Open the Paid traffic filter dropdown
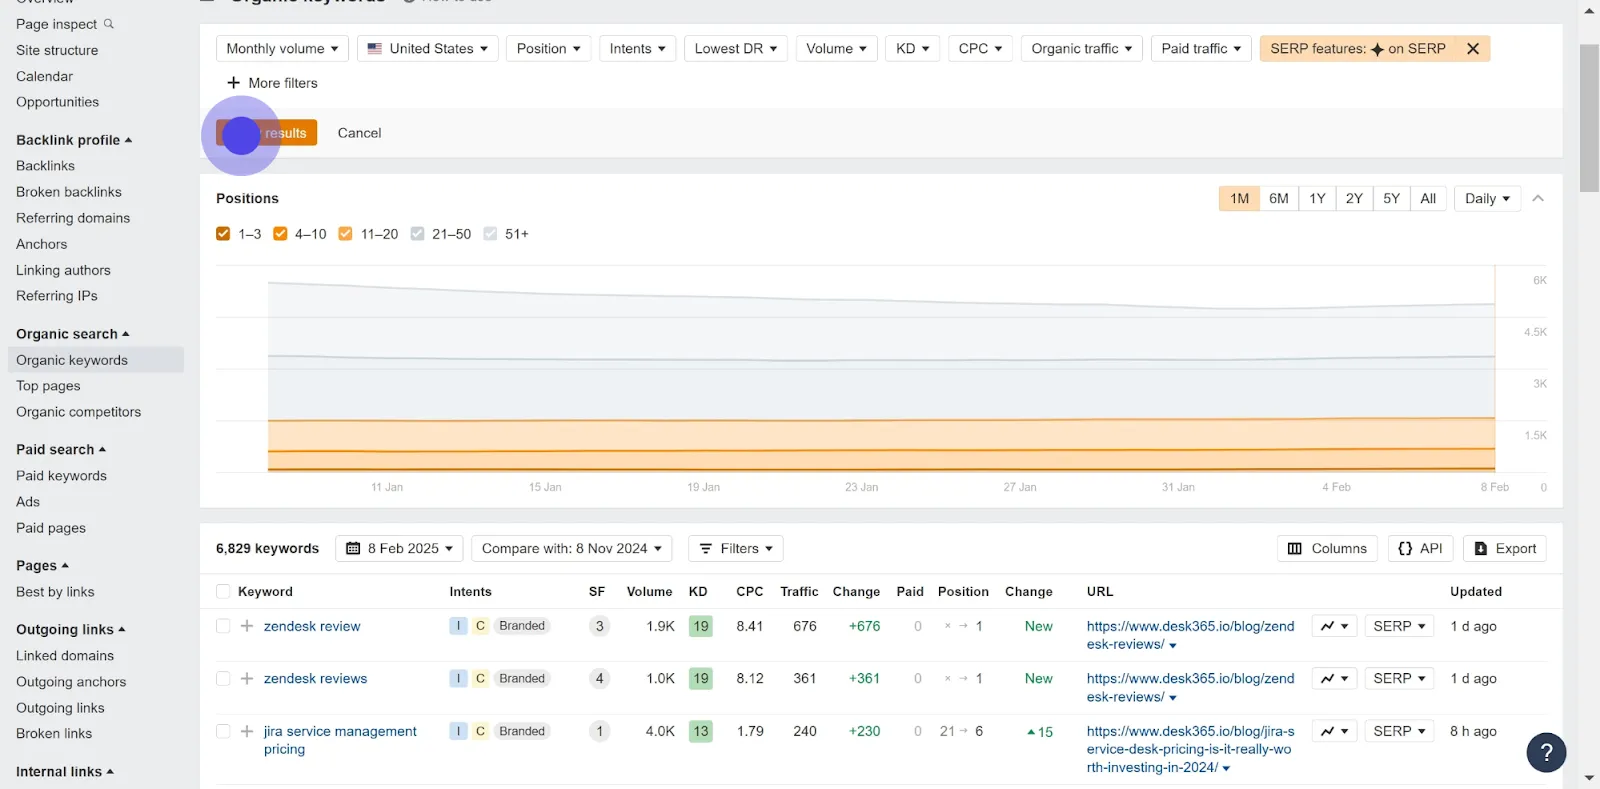The height and width of the screenshot is (789, 1600). [x=1201, y=48]
